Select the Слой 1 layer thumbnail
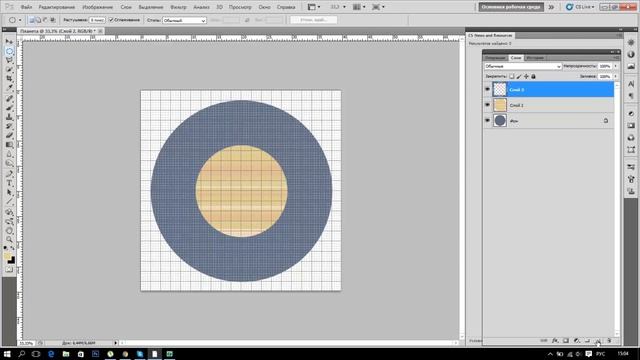The height and width of the screenshot is (360, 640). (x=500, y=105)
